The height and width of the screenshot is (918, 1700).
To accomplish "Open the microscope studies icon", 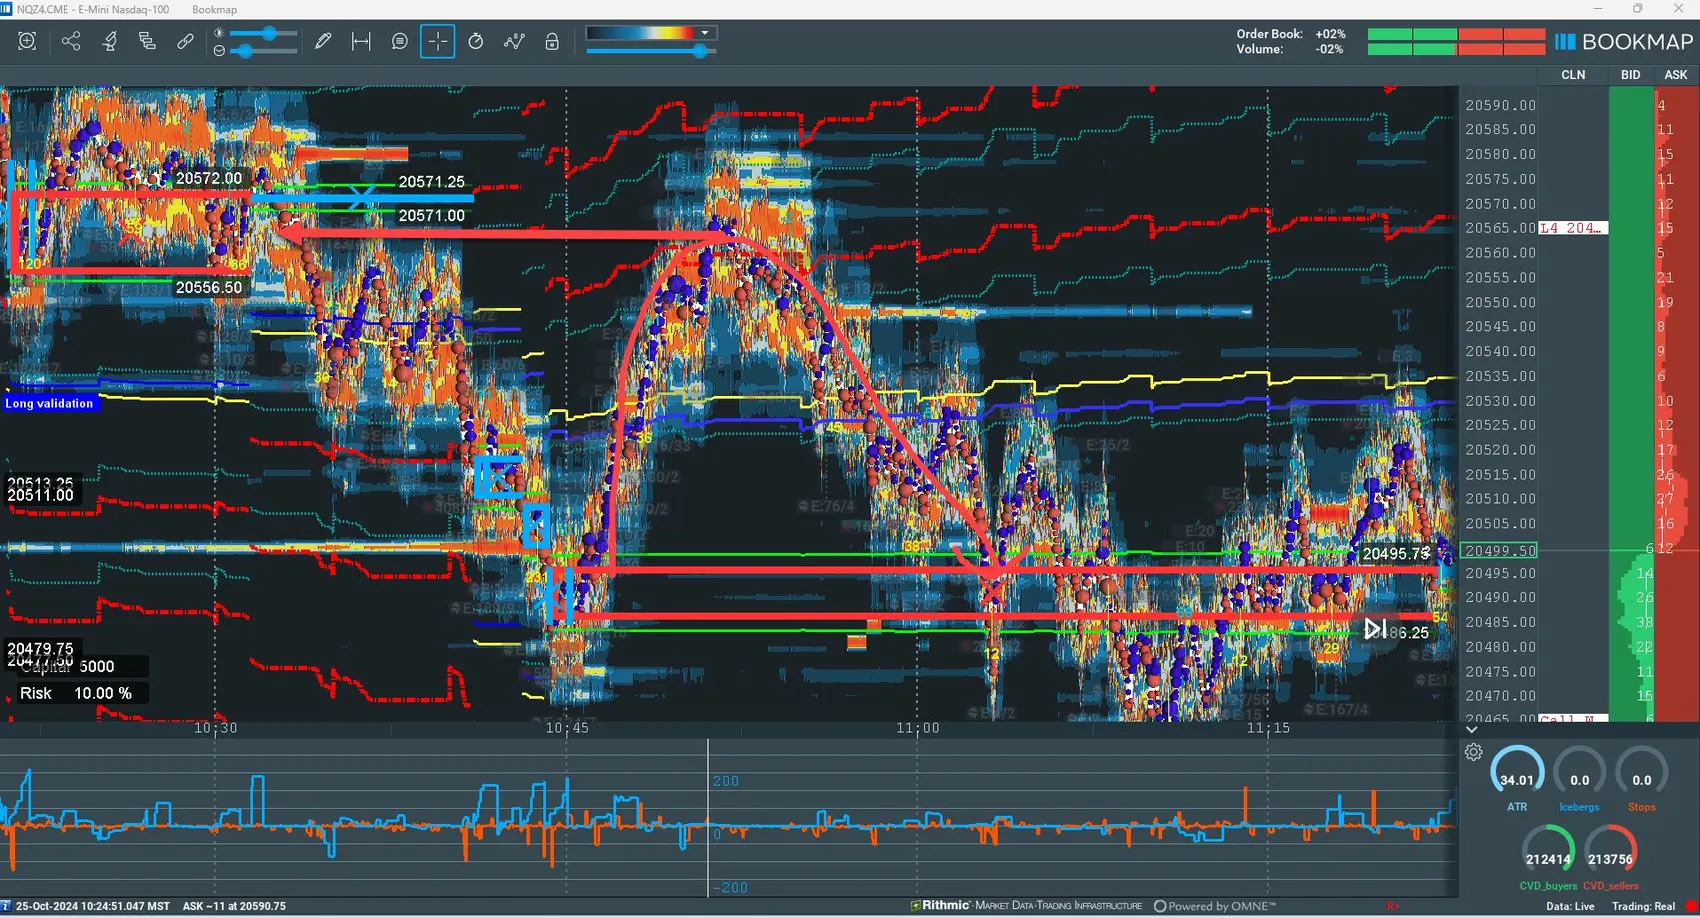I will point(109,41).
